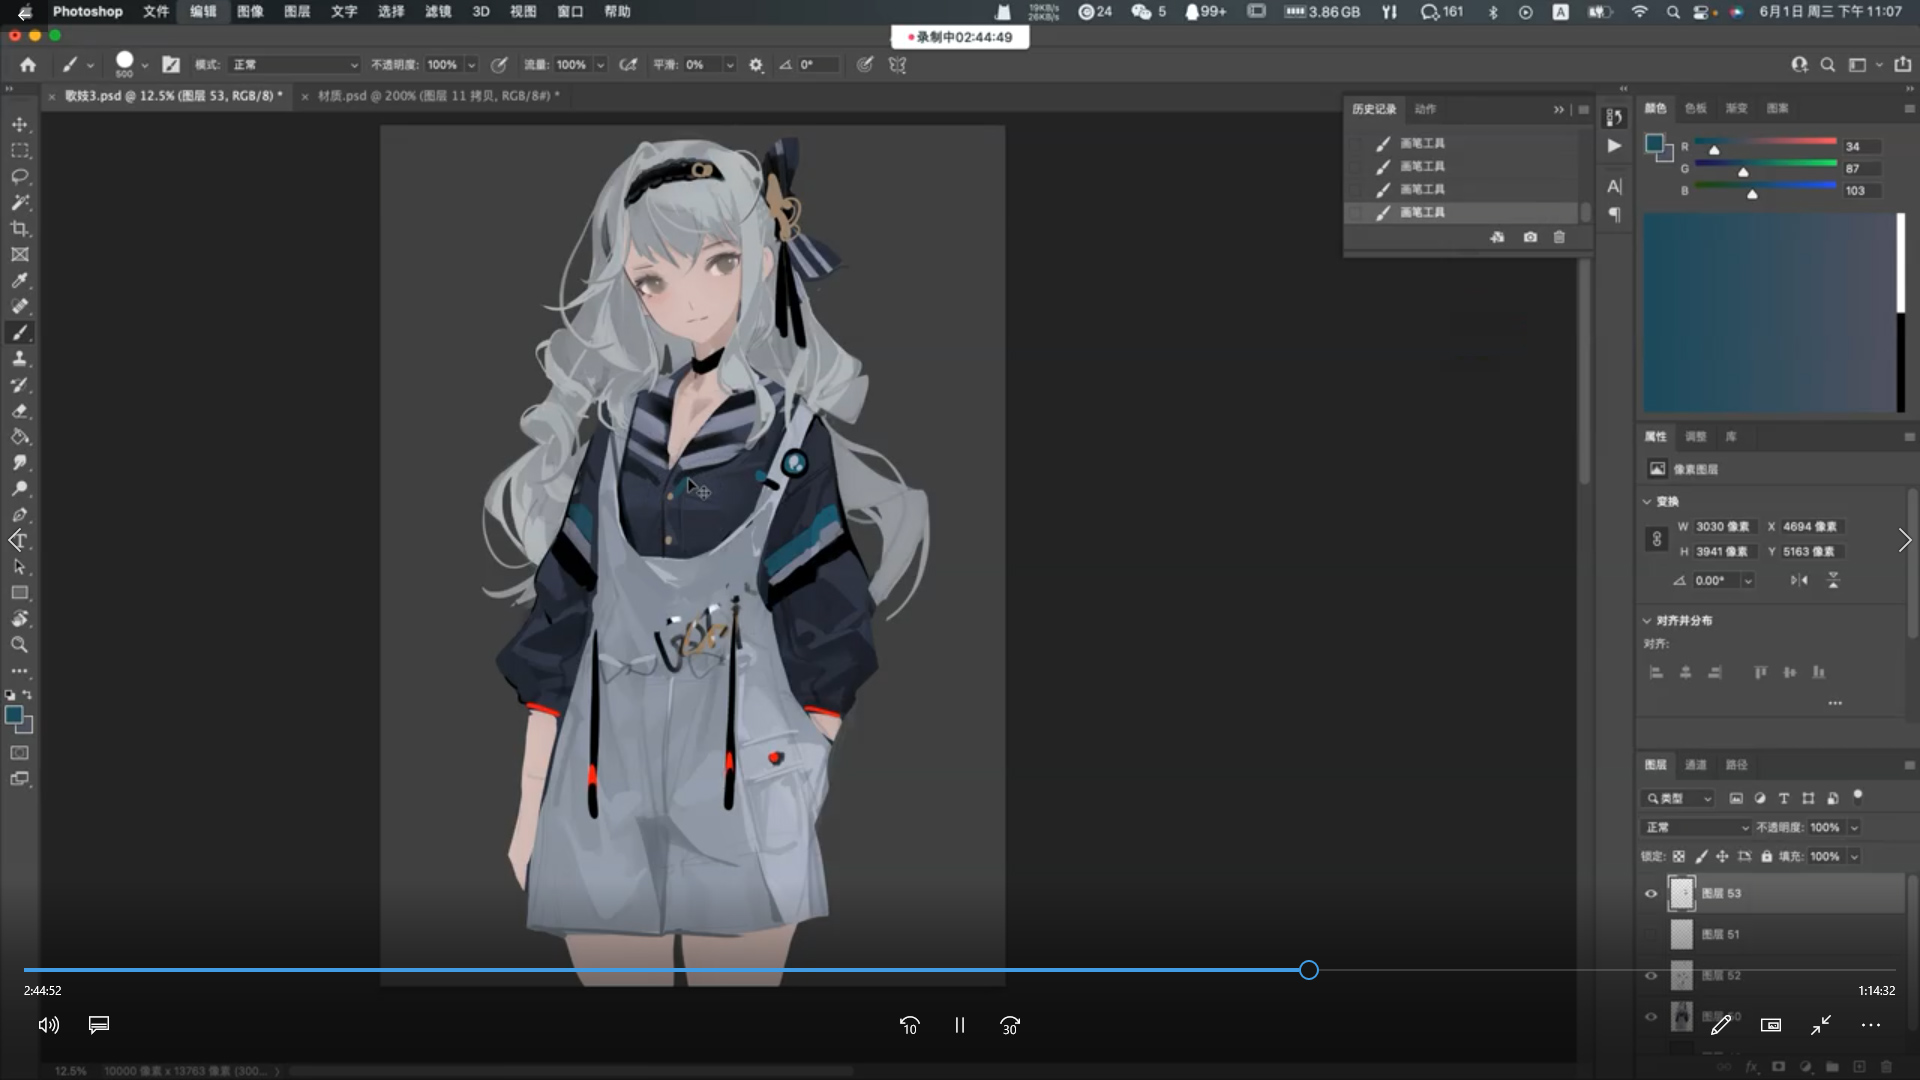Select the Move tool
The image size is (1920, 1080).
click(x=19, y=125)
